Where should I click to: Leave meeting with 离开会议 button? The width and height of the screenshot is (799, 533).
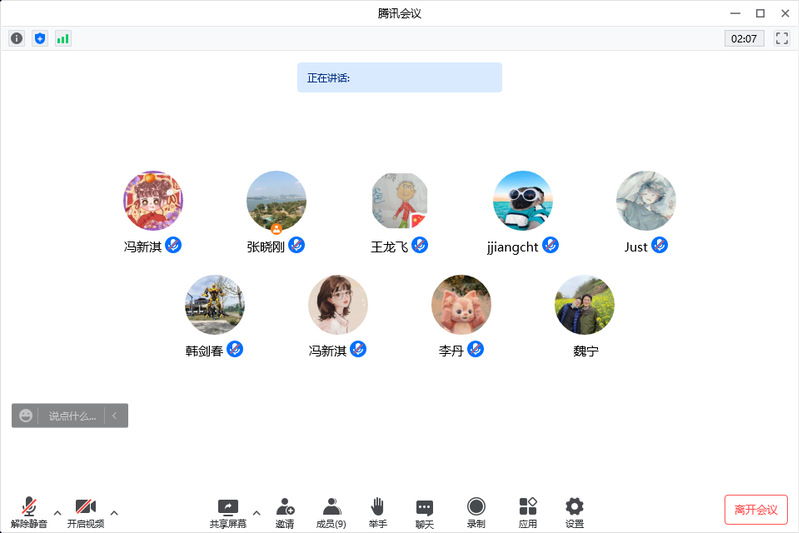pos(755,509)
